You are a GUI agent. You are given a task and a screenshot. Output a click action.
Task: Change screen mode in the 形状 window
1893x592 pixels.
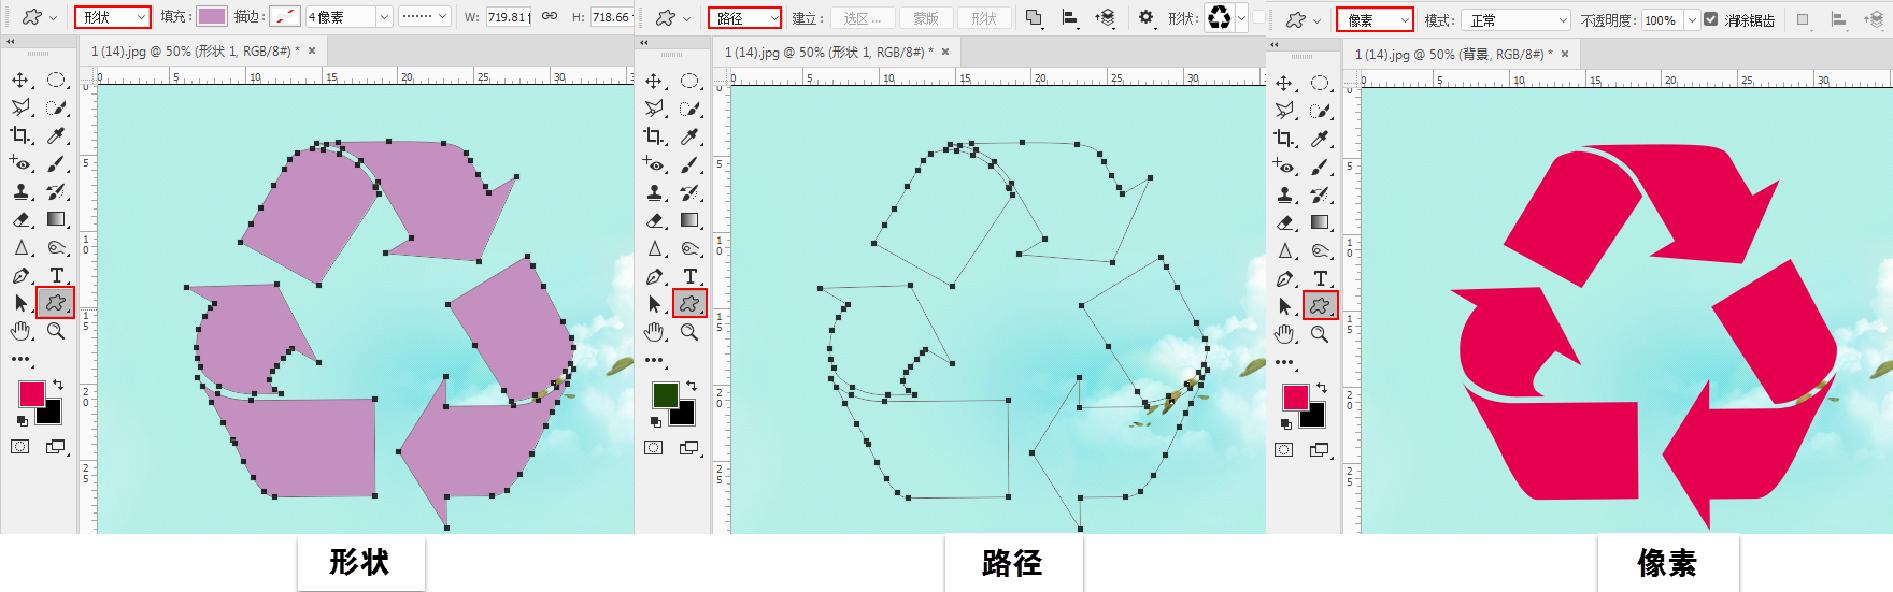56,446
